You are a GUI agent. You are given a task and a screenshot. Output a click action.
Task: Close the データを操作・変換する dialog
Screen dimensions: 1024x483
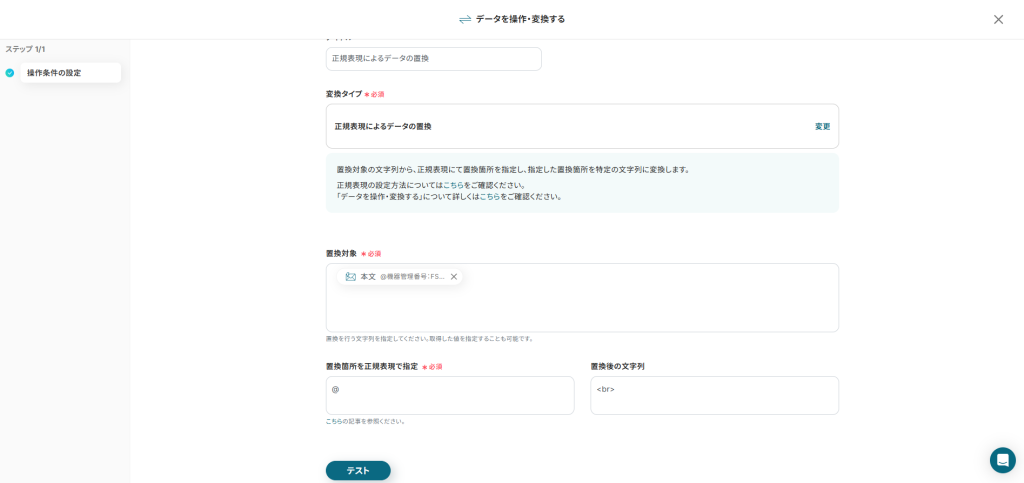click(x=998, y=19)
